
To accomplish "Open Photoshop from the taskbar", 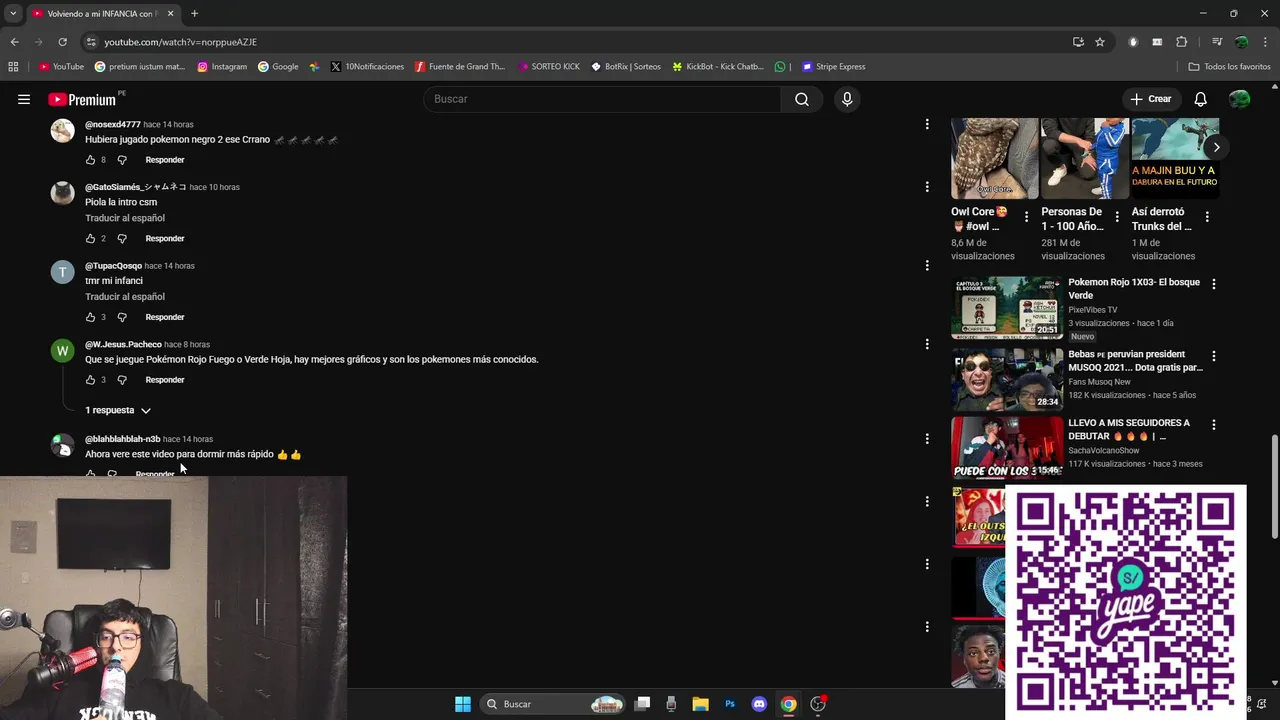I will coord(730,704).
